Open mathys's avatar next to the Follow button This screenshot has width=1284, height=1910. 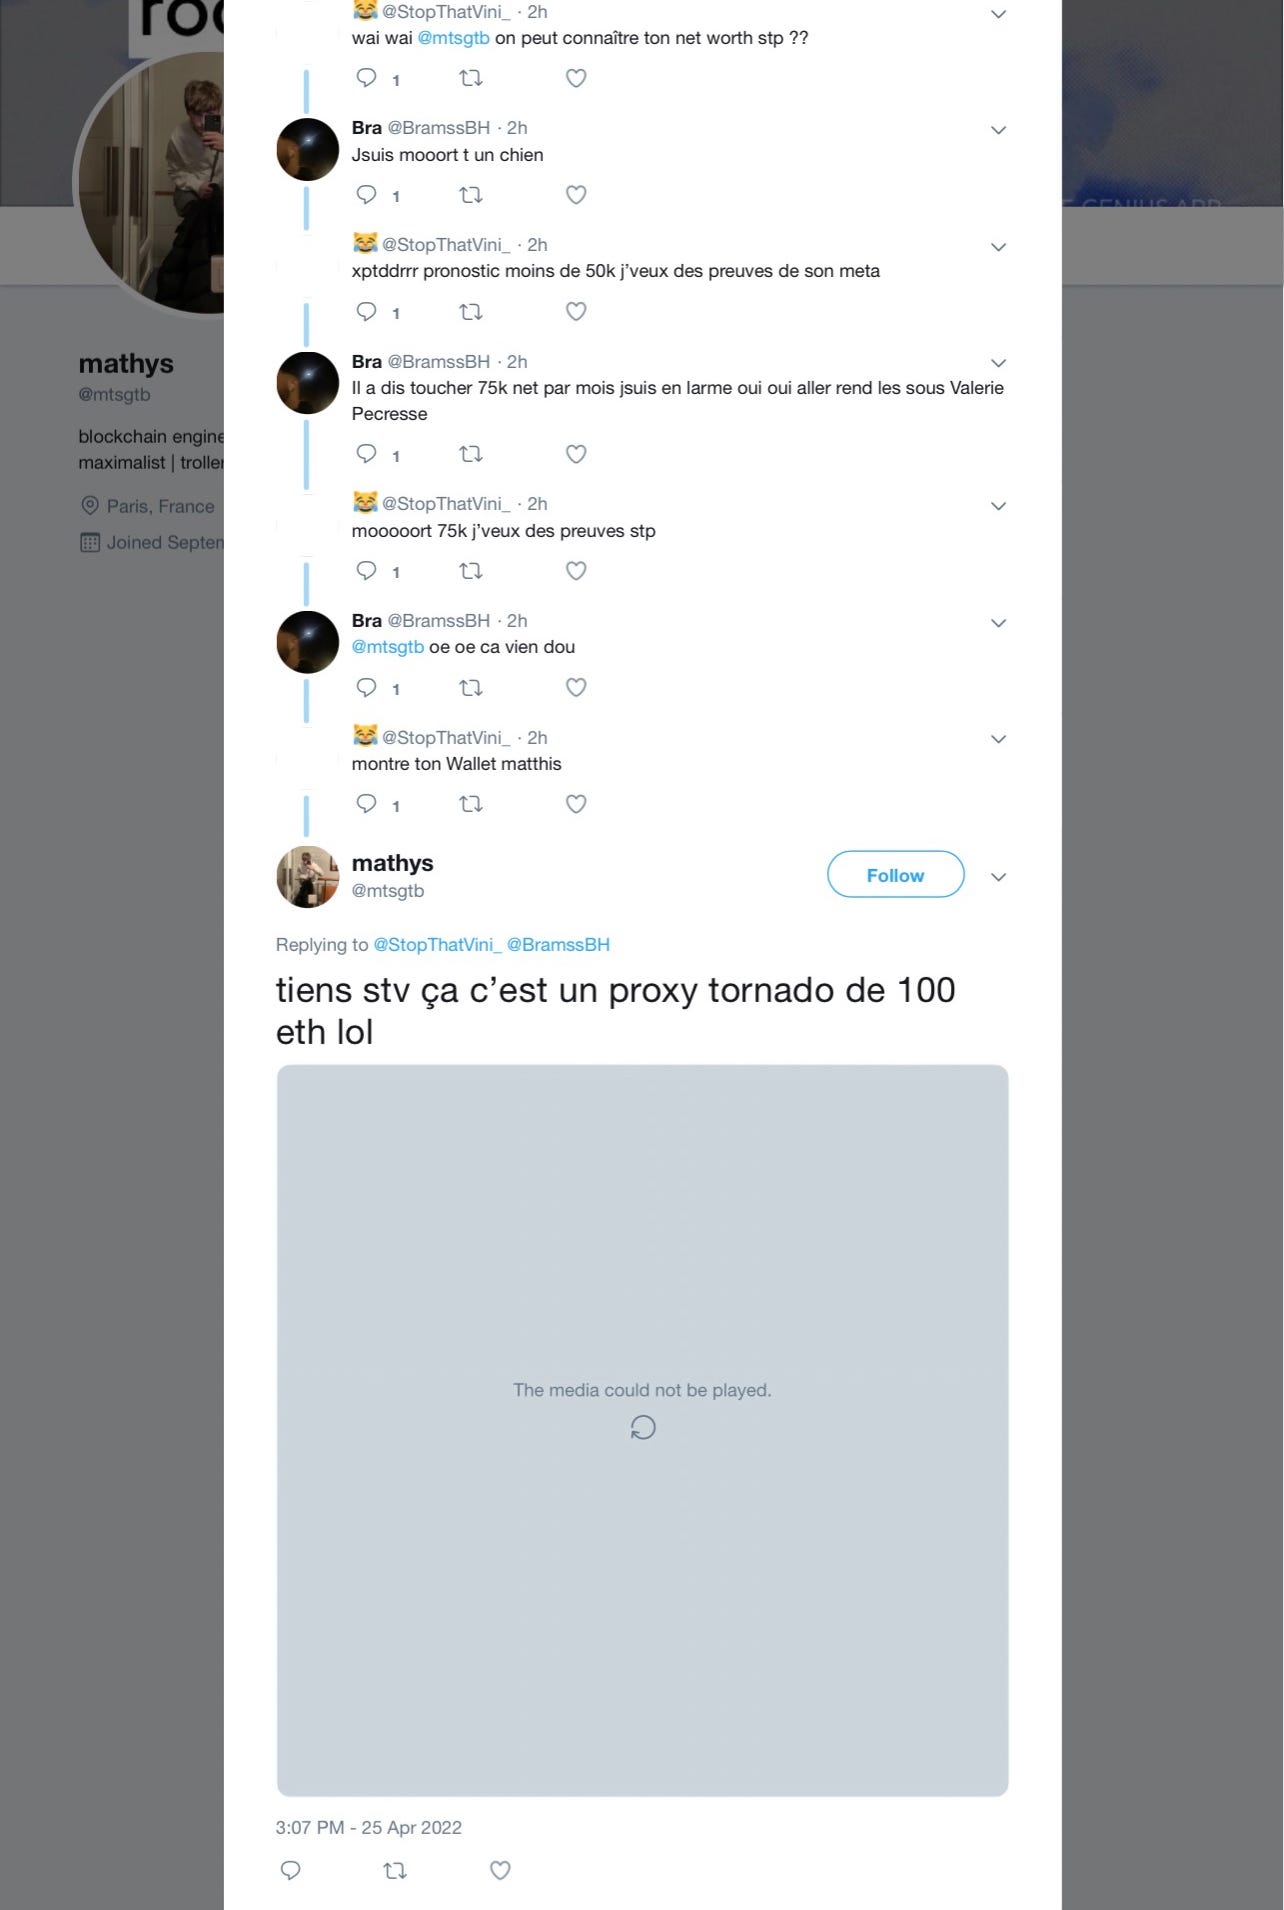click(x=308, y=877)
